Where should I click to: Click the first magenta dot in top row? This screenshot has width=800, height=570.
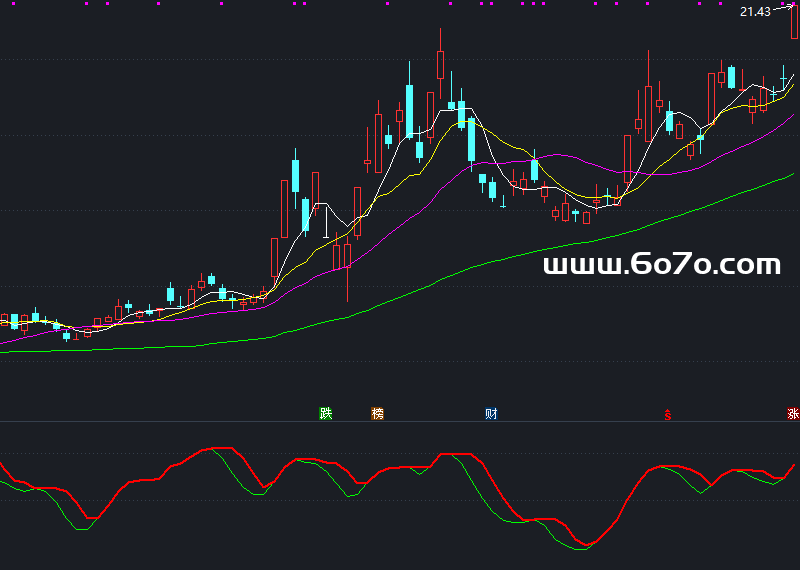(x=13, y=4)
